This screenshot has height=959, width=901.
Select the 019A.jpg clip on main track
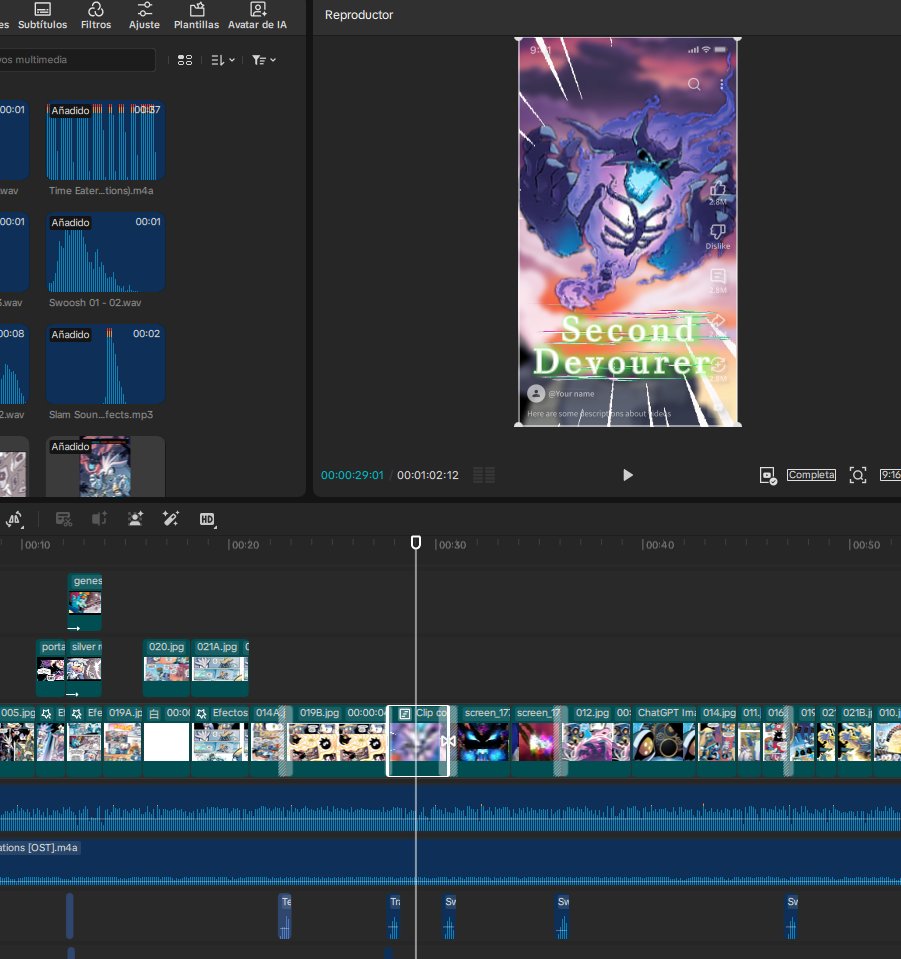(123, 741)
